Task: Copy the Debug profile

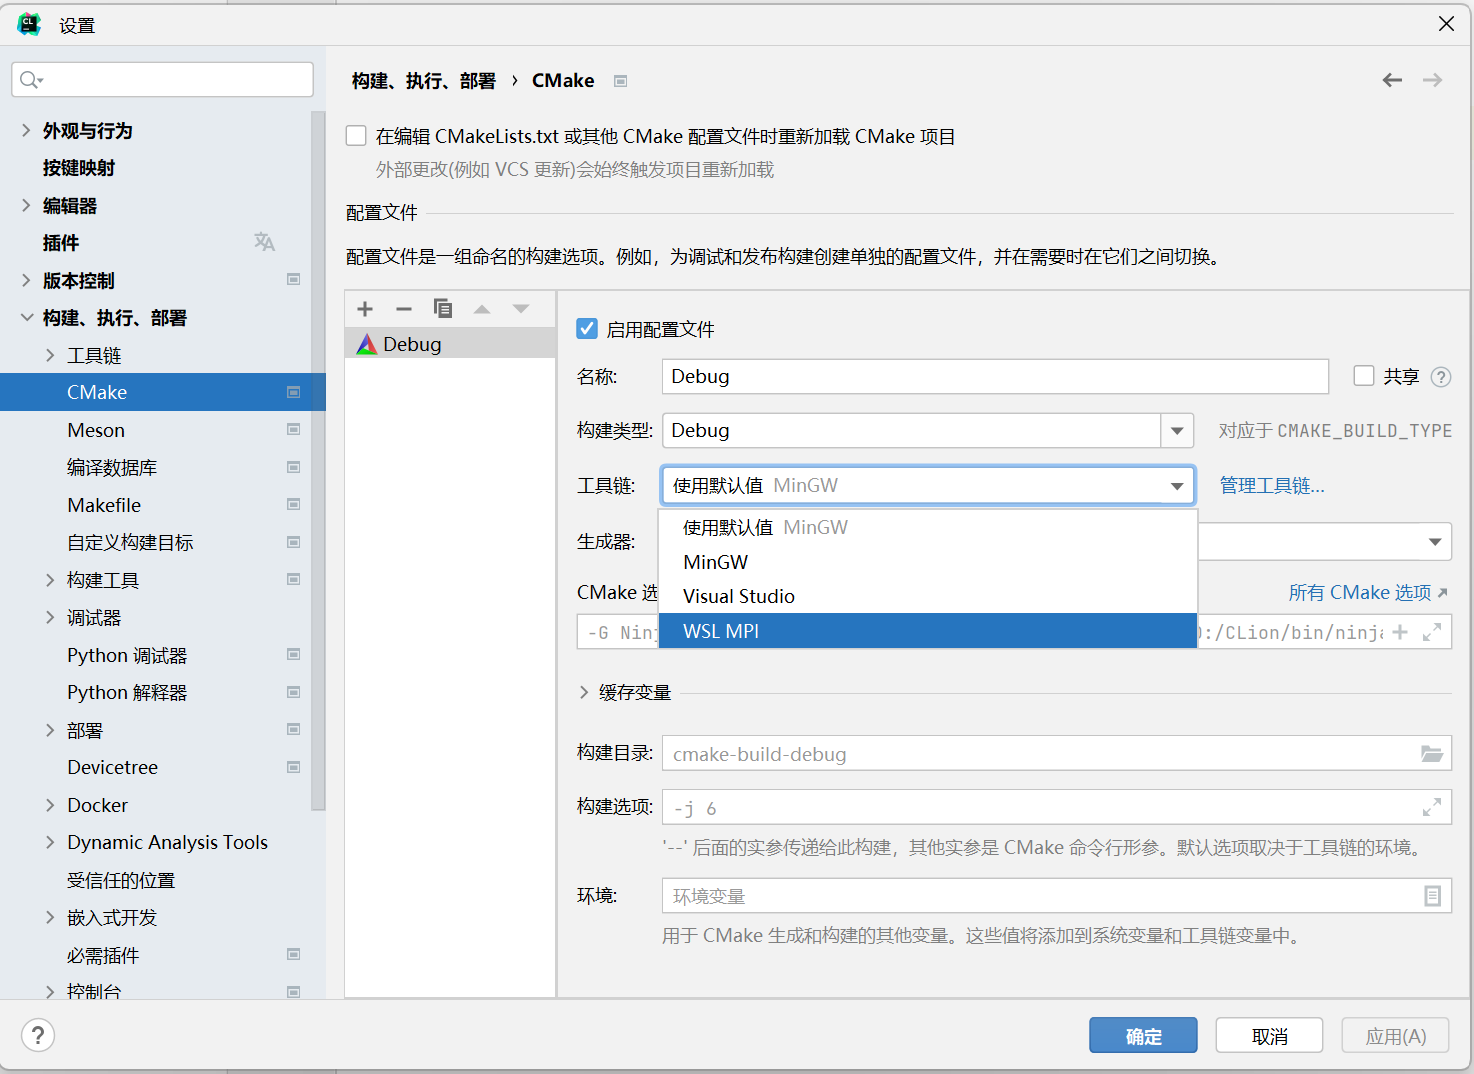Action: pyautogui.click(x=443, y=309)
